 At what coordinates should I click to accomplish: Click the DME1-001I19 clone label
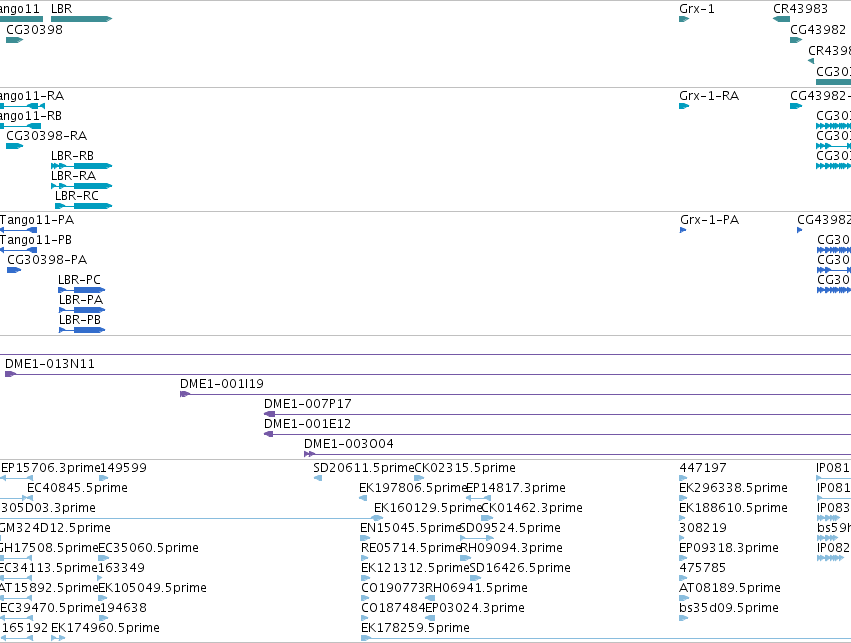[x=222, y=384]
